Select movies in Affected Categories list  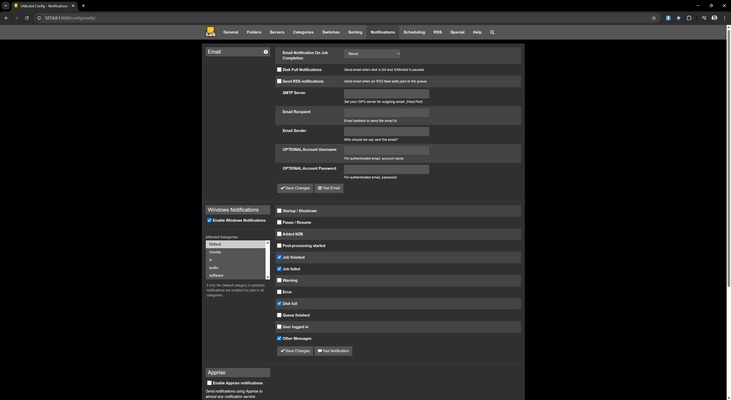(235, 252)
